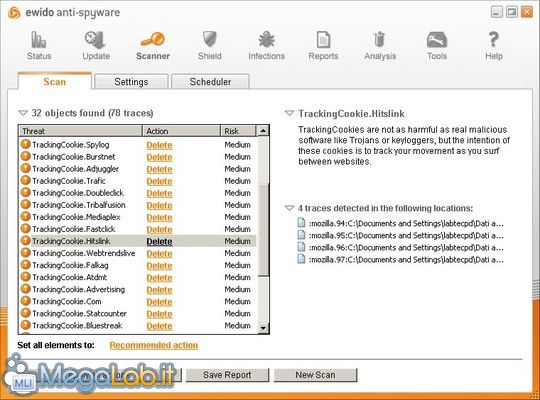This screenshot has height=400, width=540.
Task: Open the Analysis icon
Action: pos(380,40)
